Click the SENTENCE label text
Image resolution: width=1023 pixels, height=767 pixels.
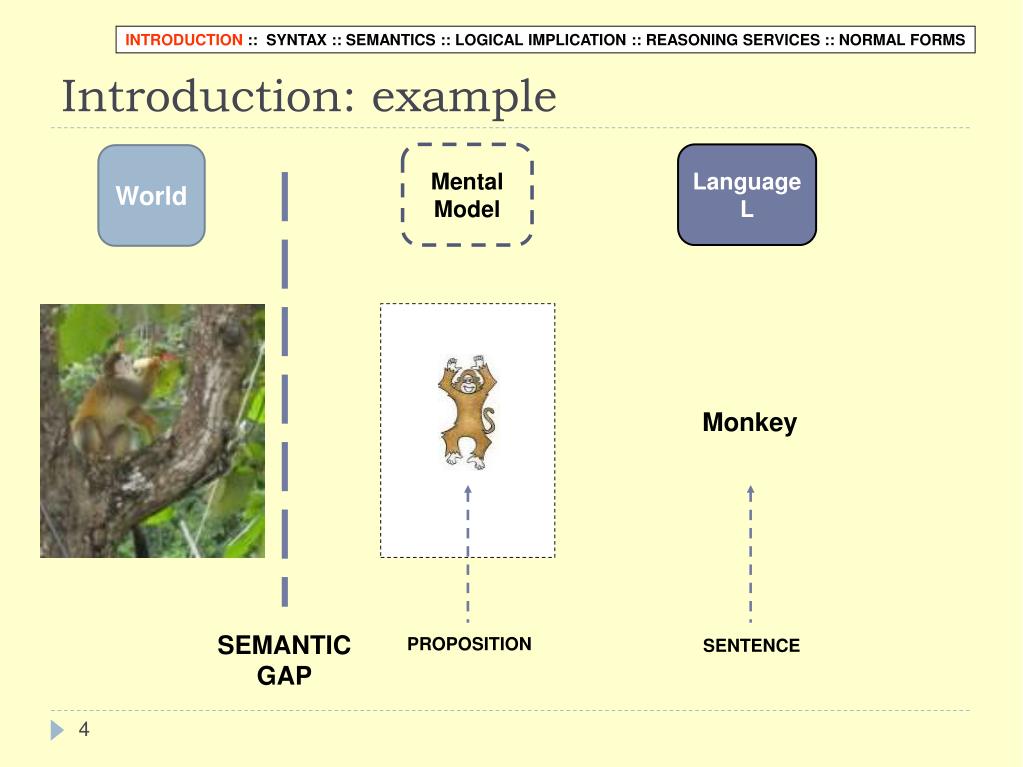click(x=751, y=646)
